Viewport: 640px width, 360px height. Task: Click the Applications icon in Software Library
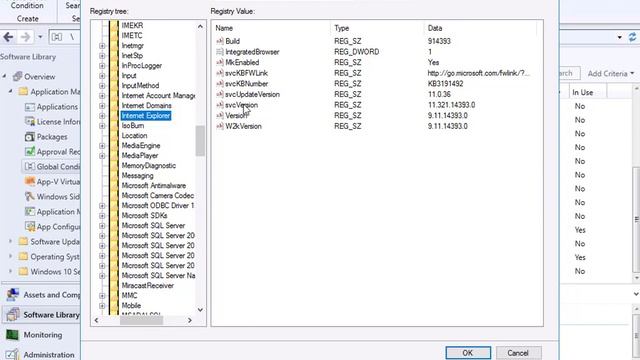(29, 107)
